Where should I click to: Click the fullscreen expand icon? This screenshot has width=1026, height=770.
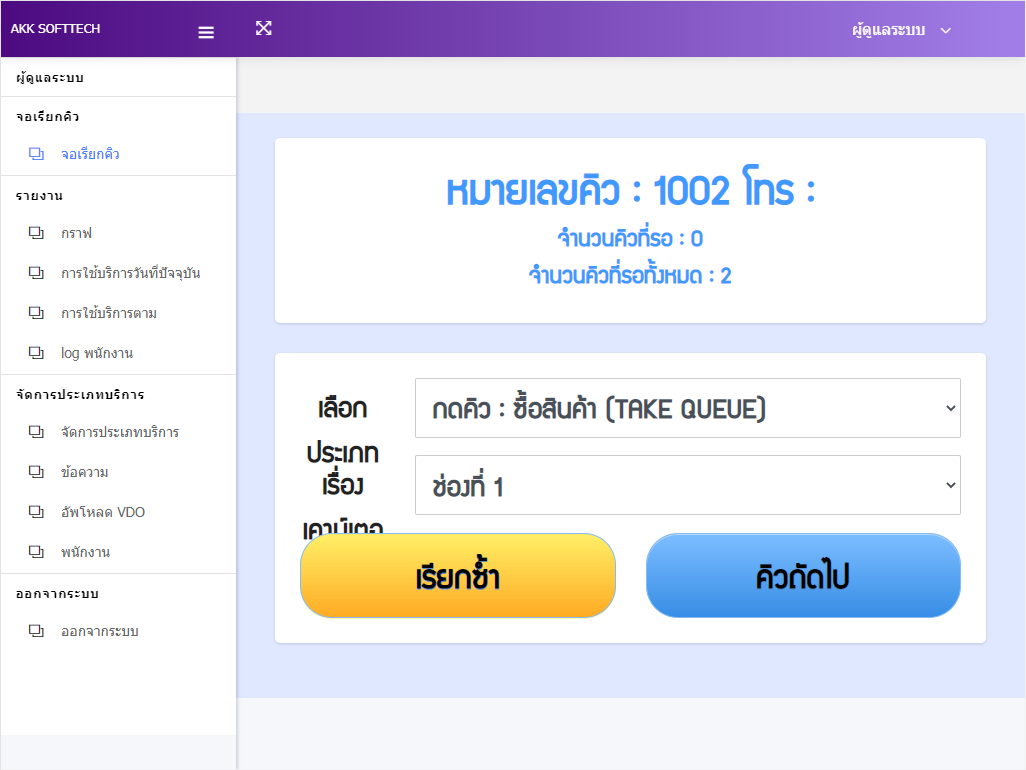pos(263,28)
